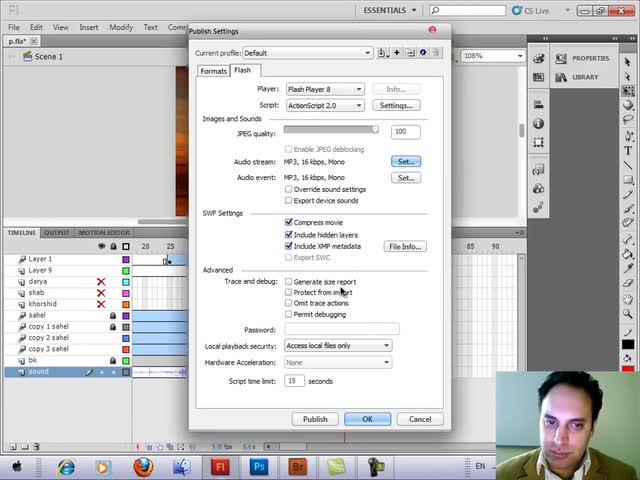Open the Info panel icon

538,123
